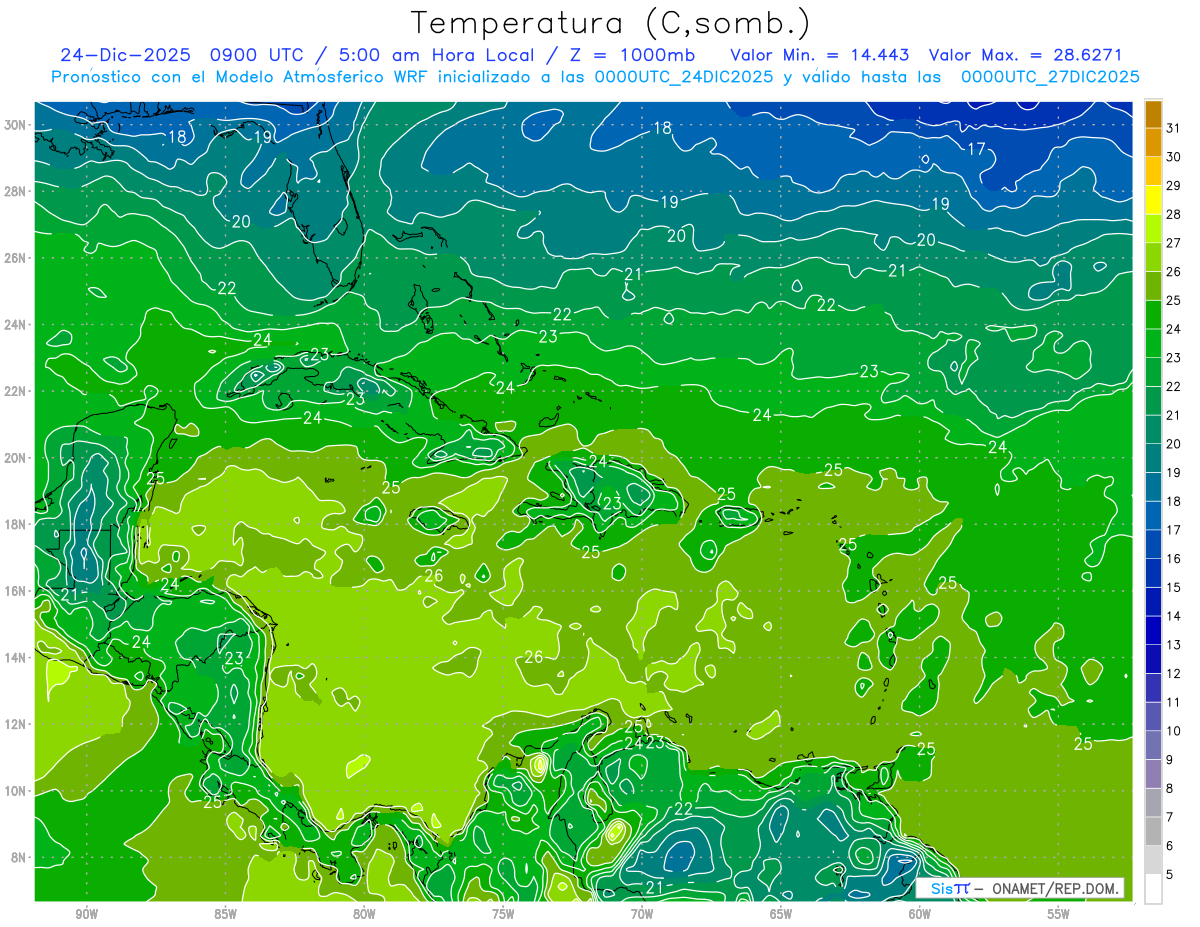Select the '0000UTC_24DIC2025' initialization timestamp

[683, 77]
